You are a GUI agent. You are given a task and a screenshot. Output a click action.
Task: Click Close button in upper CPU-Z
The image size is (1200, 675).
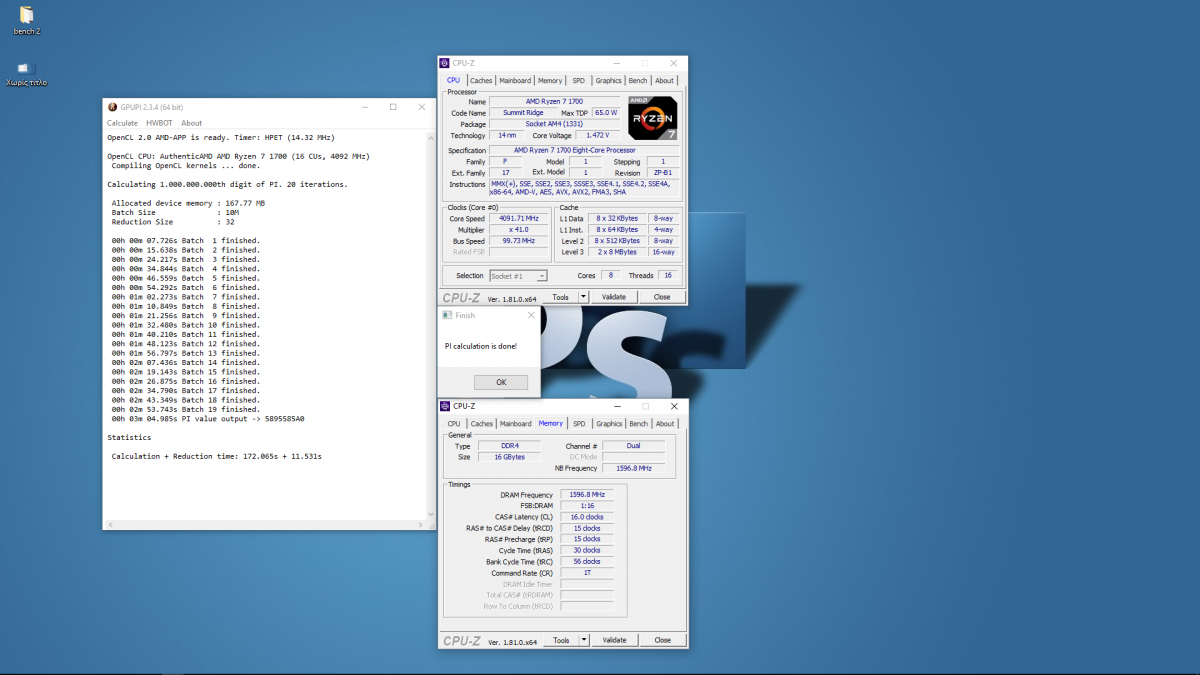coord(662,297)
